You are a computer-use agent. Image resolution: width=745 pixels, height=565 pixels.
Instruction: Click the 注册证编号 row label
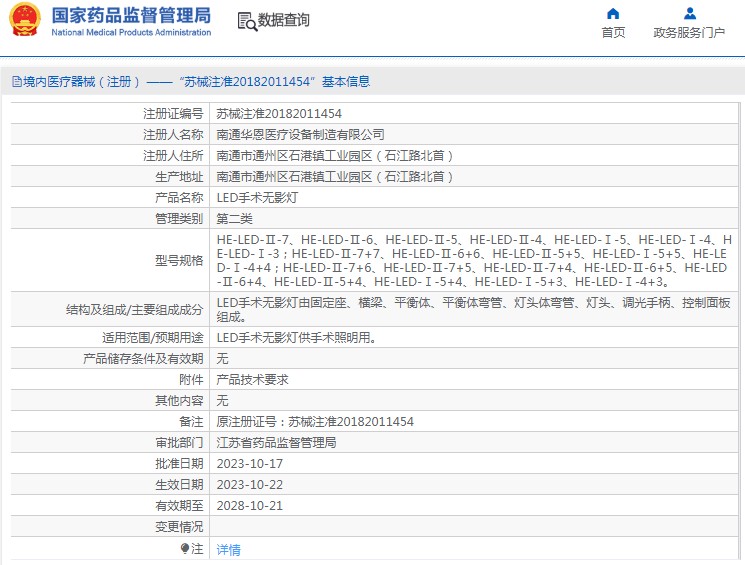[173, 114]
